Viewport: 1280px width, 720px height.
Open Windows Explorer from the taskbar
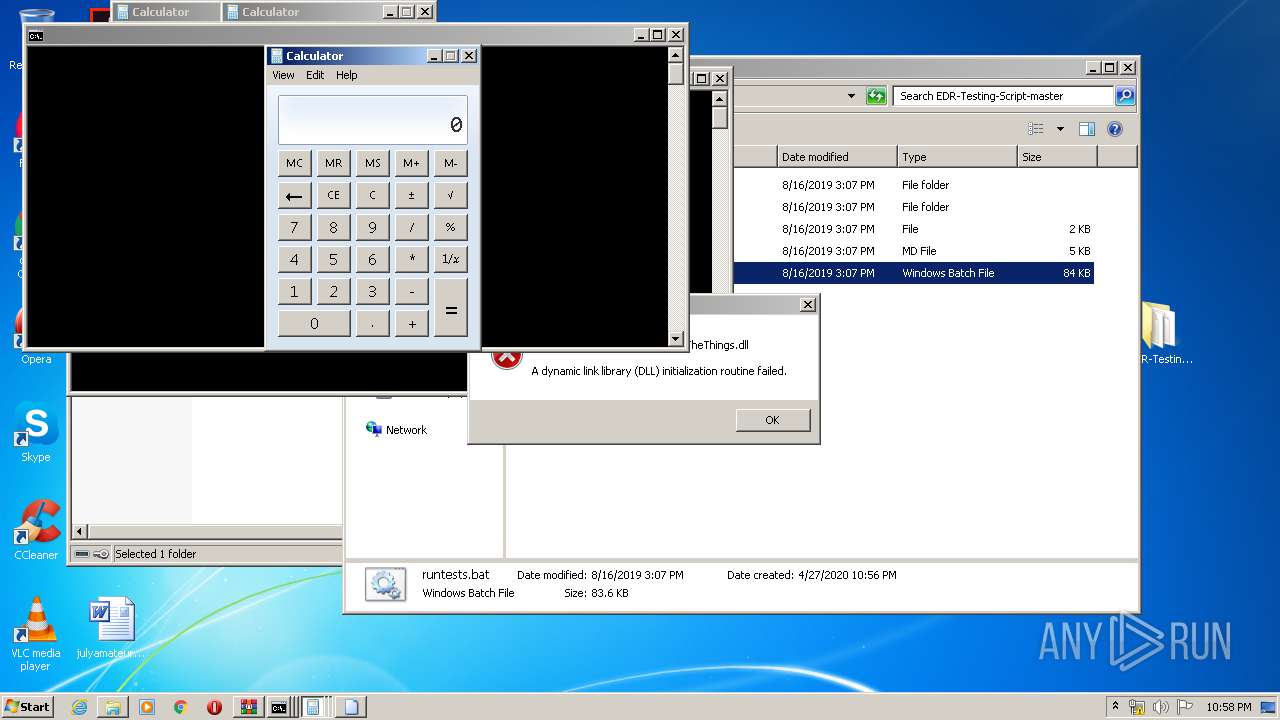tap(113, 707)
